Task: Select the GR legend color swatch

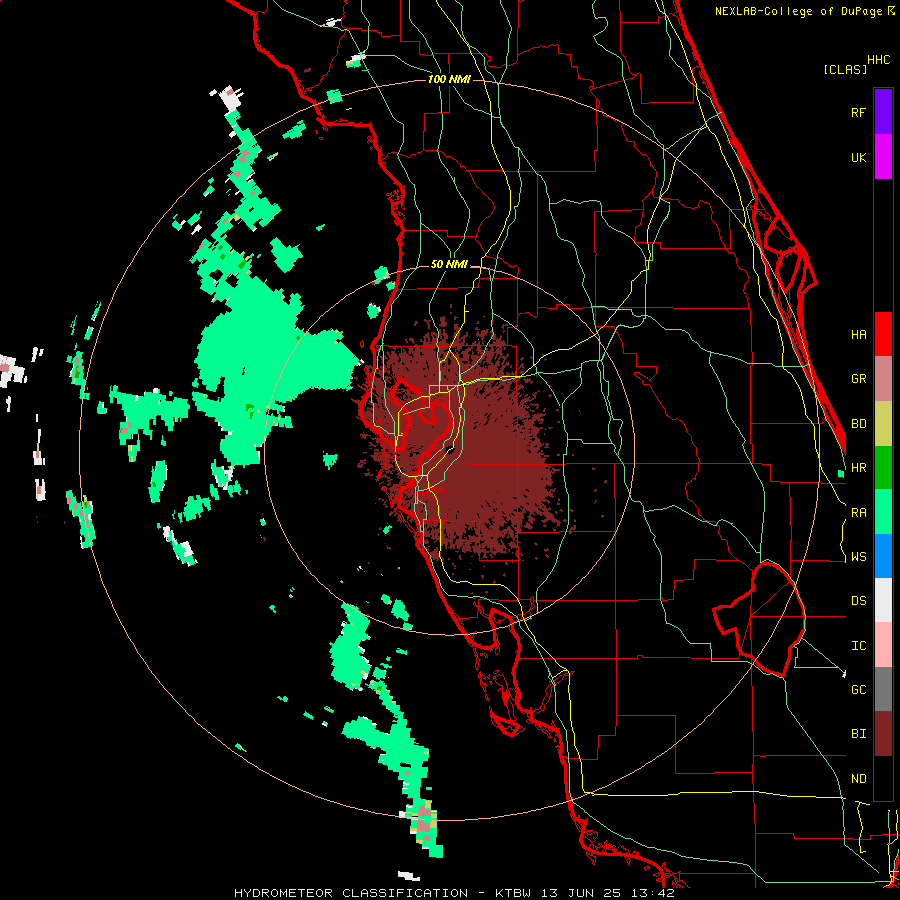Action: (883, 379)
